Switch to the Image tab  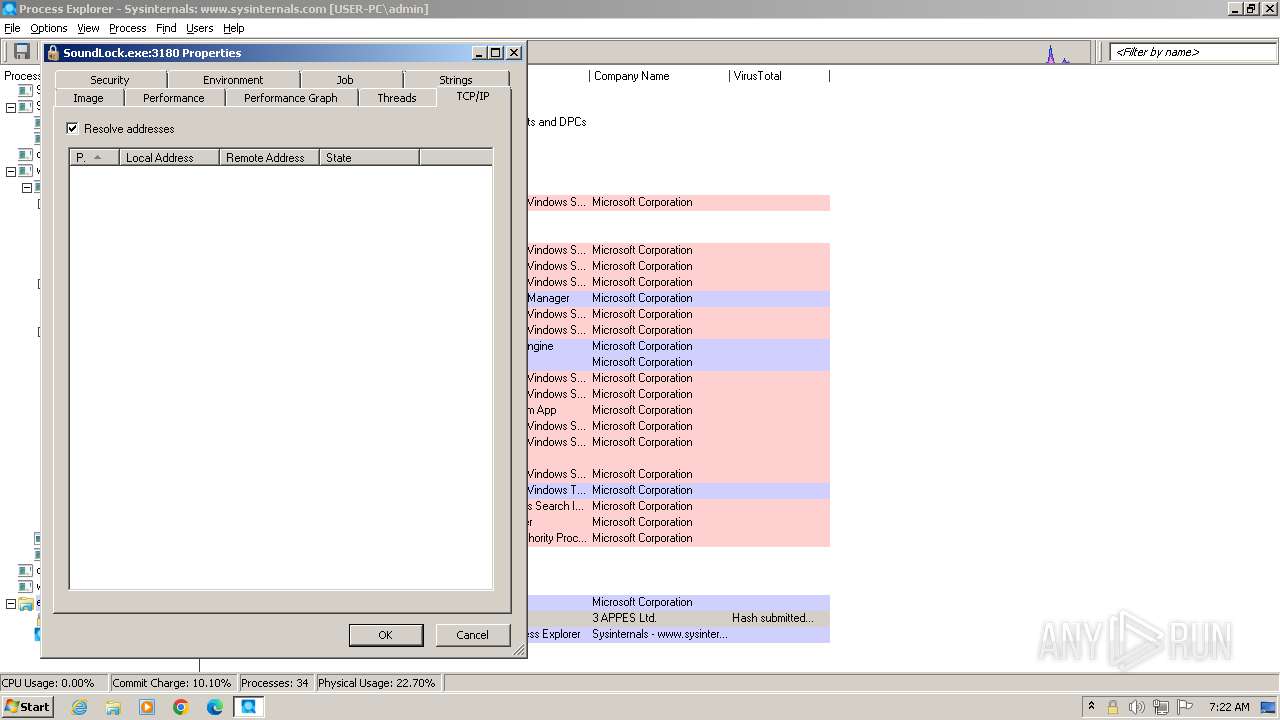tap(88, 98)
